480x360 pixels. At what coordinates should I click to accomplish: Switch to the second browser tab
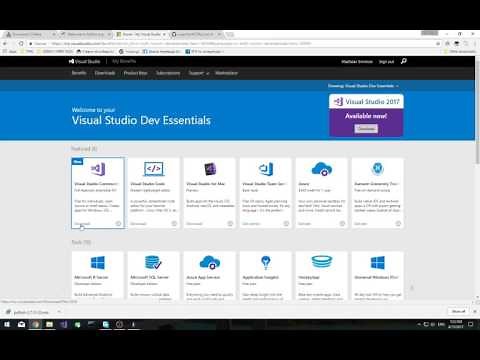tap(86, 34)
